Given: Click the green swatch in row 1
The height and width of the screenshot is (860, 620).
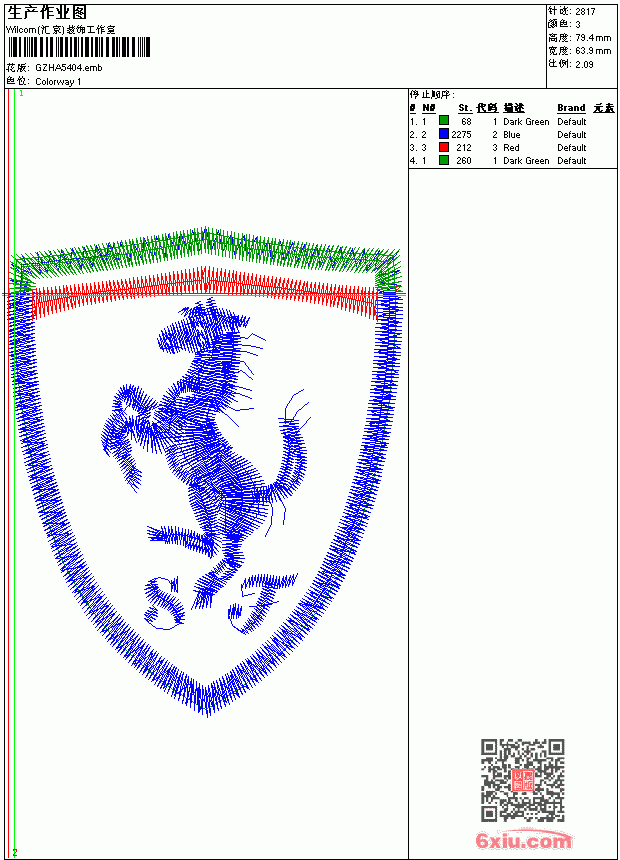Looking at the screenshot, I should [x=444, y=121].
